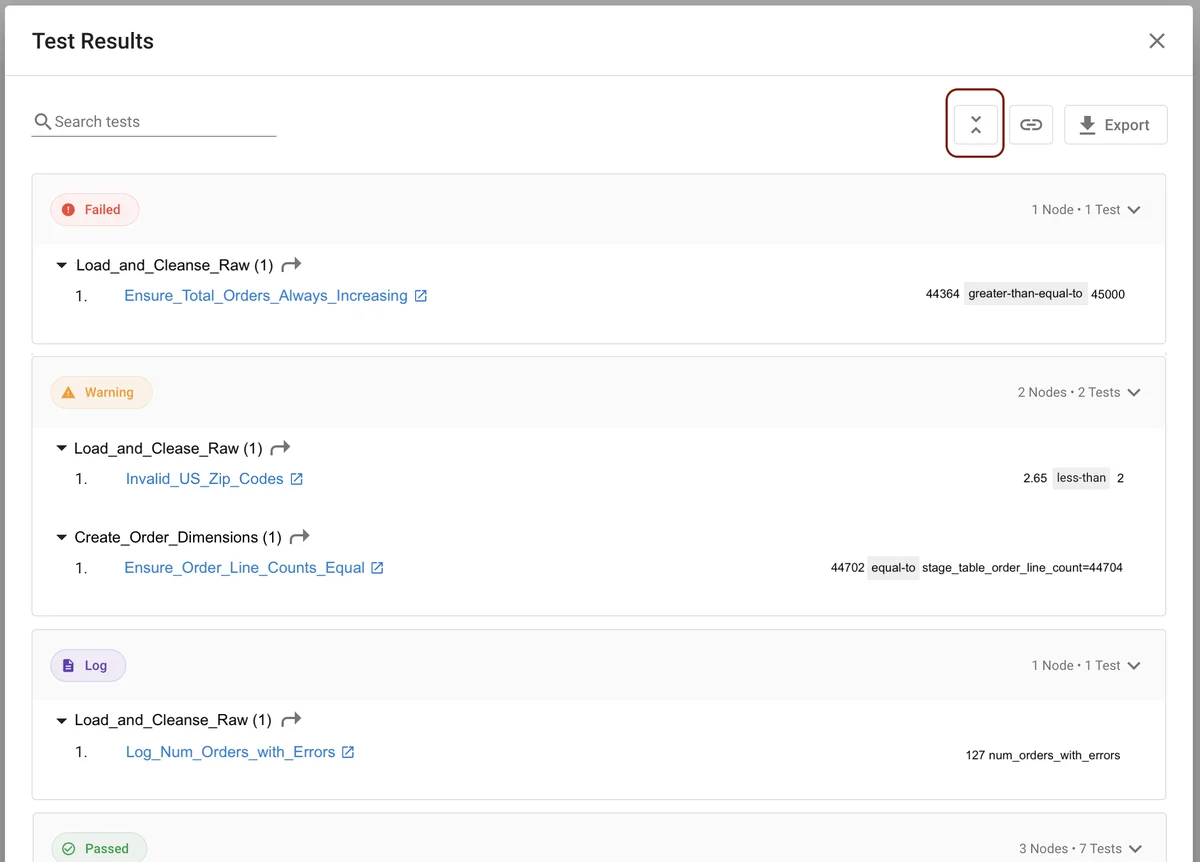Click the go-to arrow beside Load_and_Cleanse_Raw under Failed
1200x862 pixels.
point(291,265)
